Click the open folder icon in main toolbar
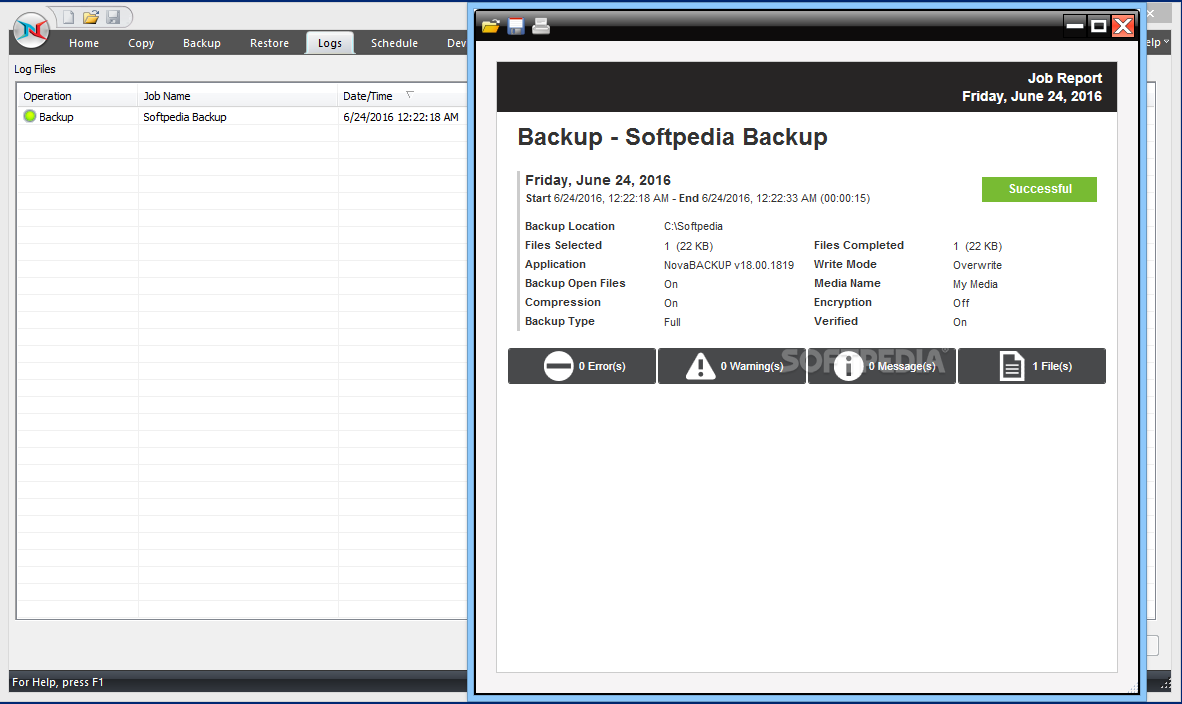Viewport: 1182px width, 704px height. pos(90,17)
